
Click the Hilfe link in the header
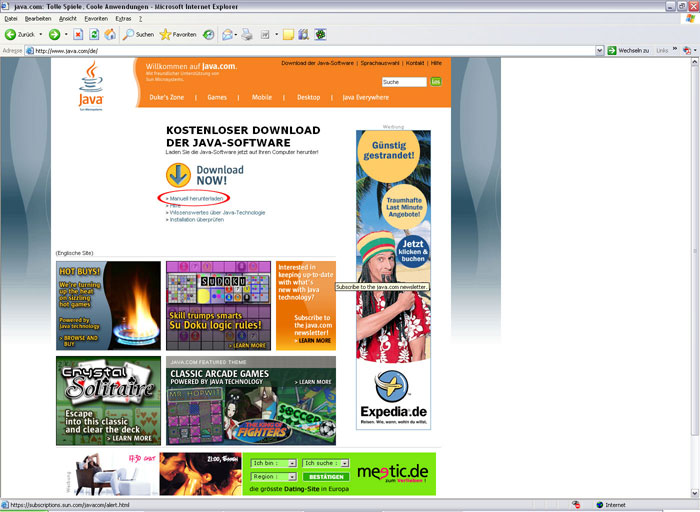coord(436,63)
